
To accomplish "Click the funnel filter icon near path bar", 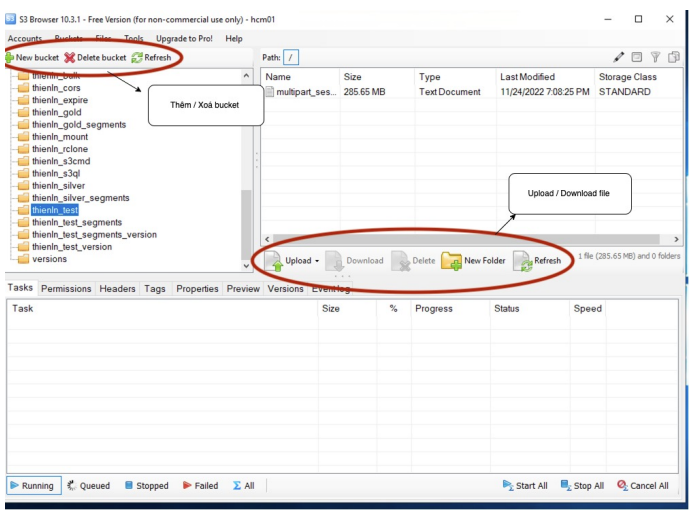I will click(656, 58).
